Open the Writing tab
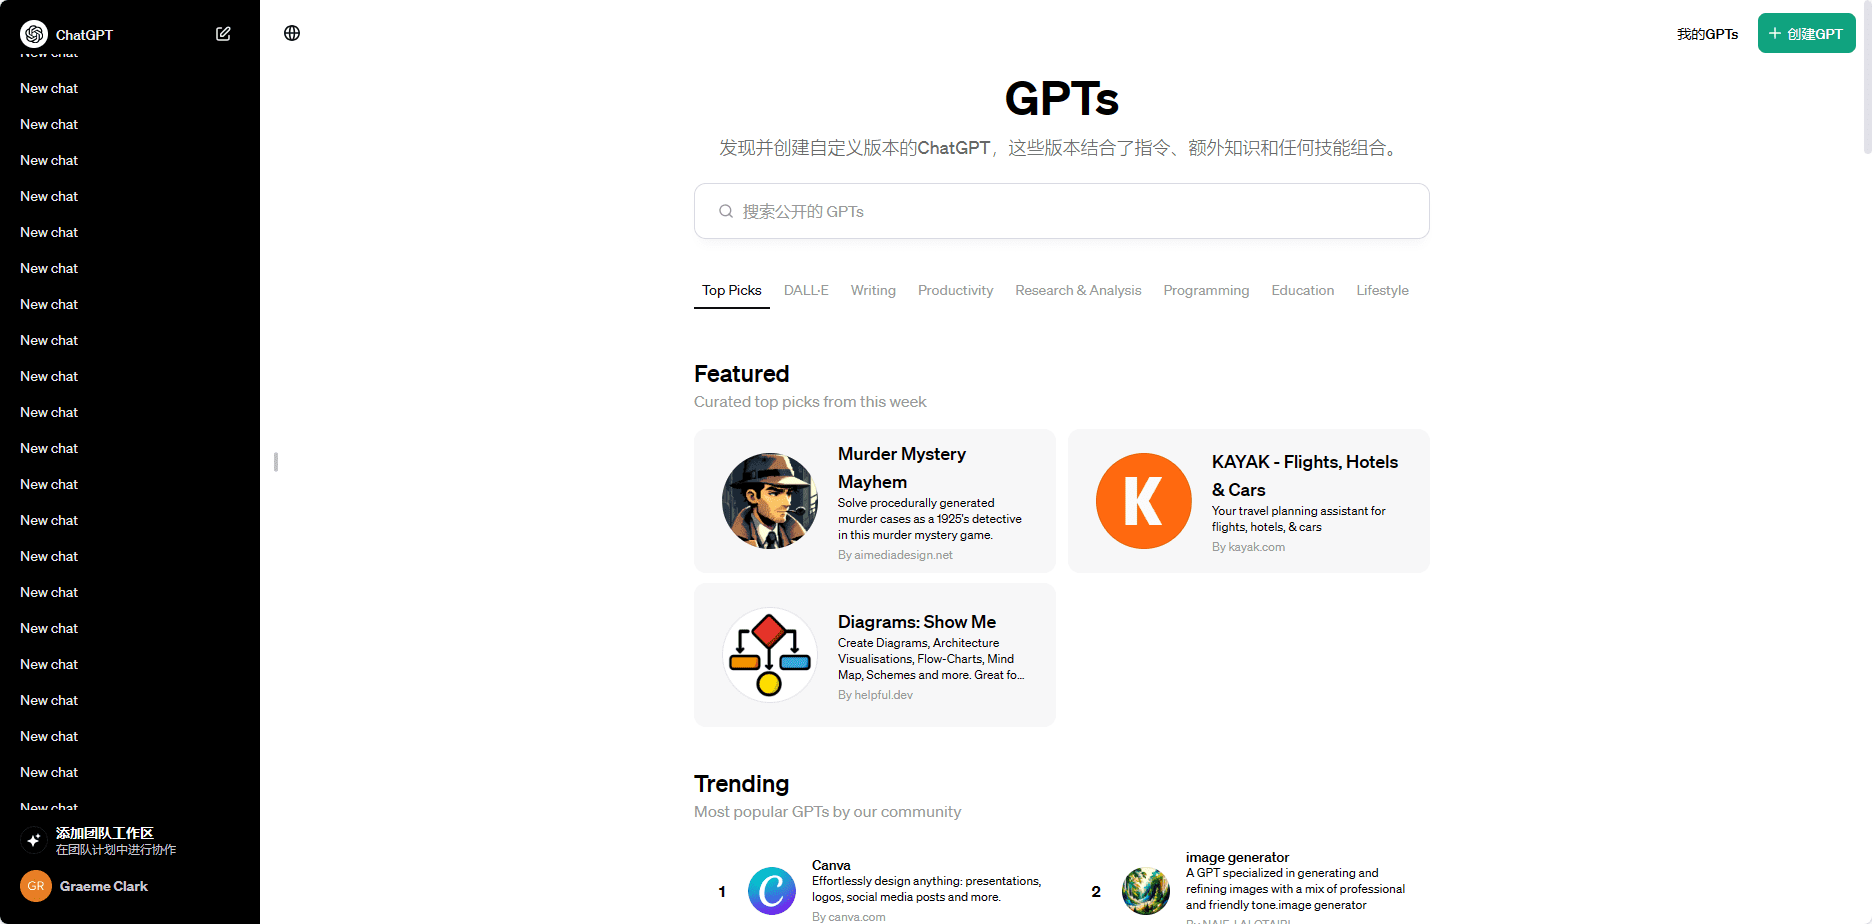The width and height of the screenshot is (1872, 924). tap(873, 291)
